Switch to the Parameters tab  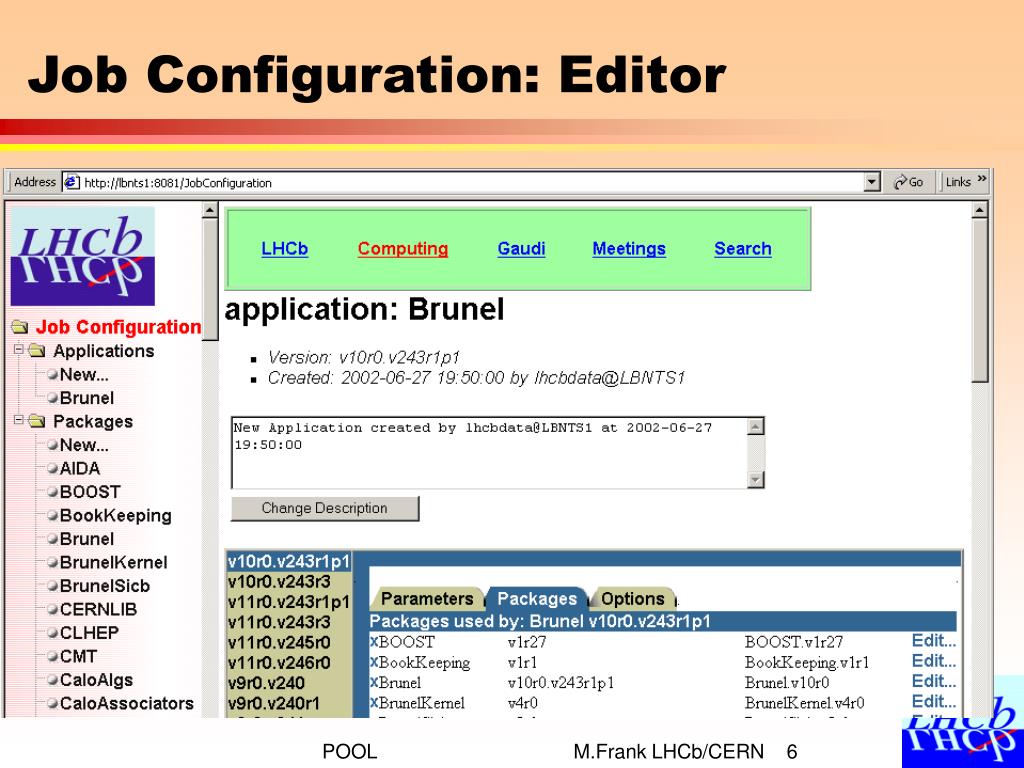click(427, 599)
